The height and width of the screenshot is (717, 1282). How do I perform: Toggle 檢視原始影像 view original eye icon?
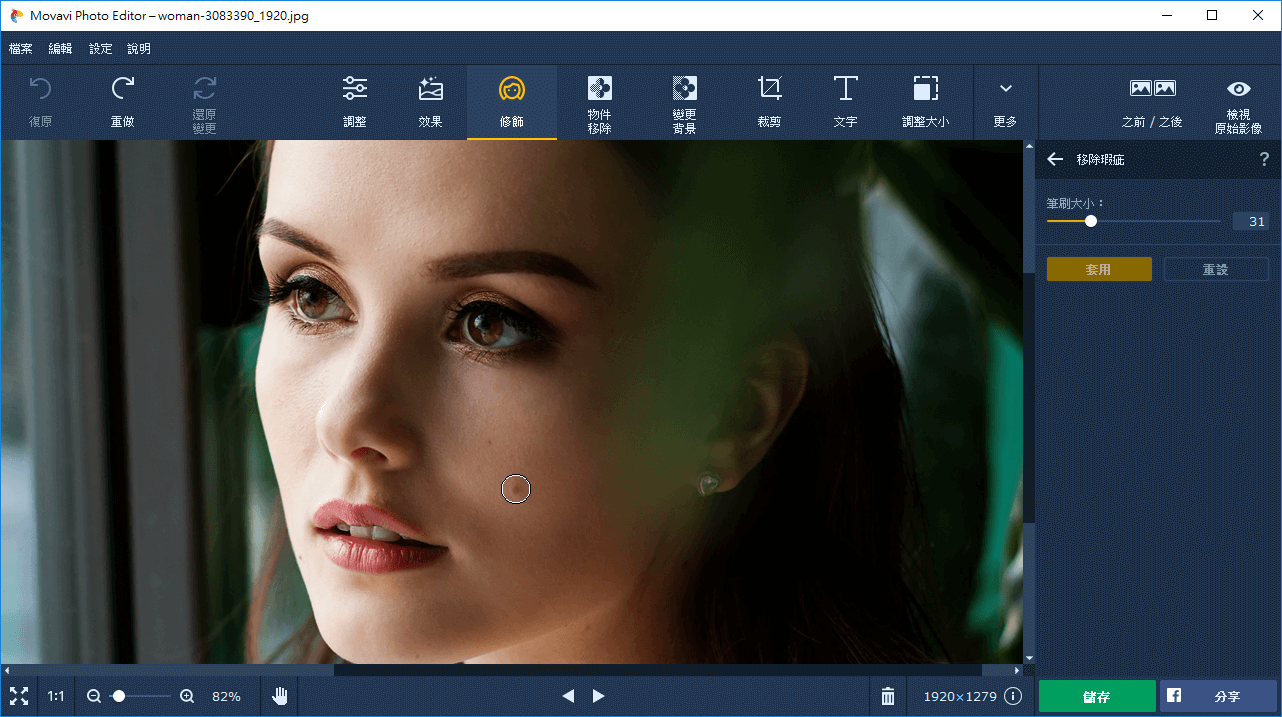coord(1239,102)
